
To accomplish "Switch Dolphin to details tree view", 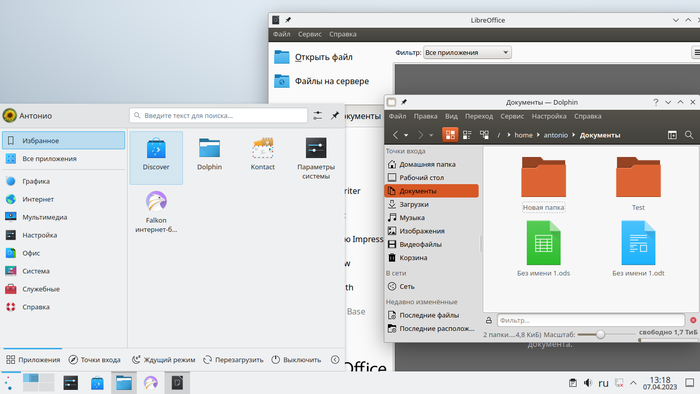I will 484,135.
